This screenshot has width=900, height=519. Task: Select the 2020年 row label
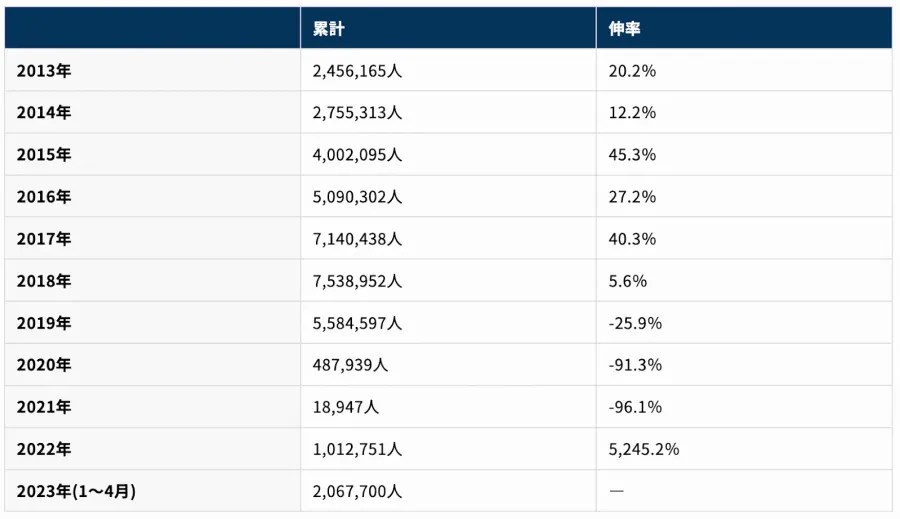[x=44, y=365]
